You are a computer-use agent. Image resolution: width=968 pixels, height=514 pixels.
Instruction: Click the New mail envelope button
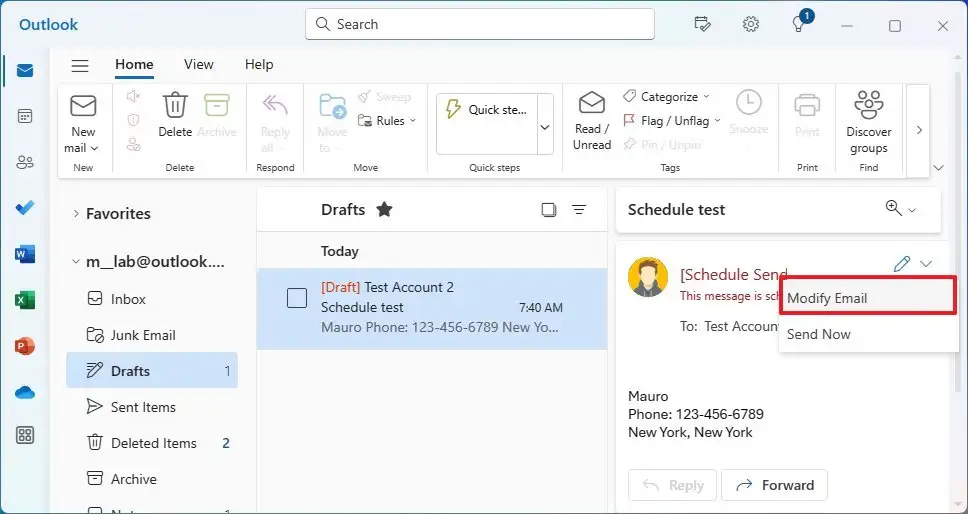83,106
